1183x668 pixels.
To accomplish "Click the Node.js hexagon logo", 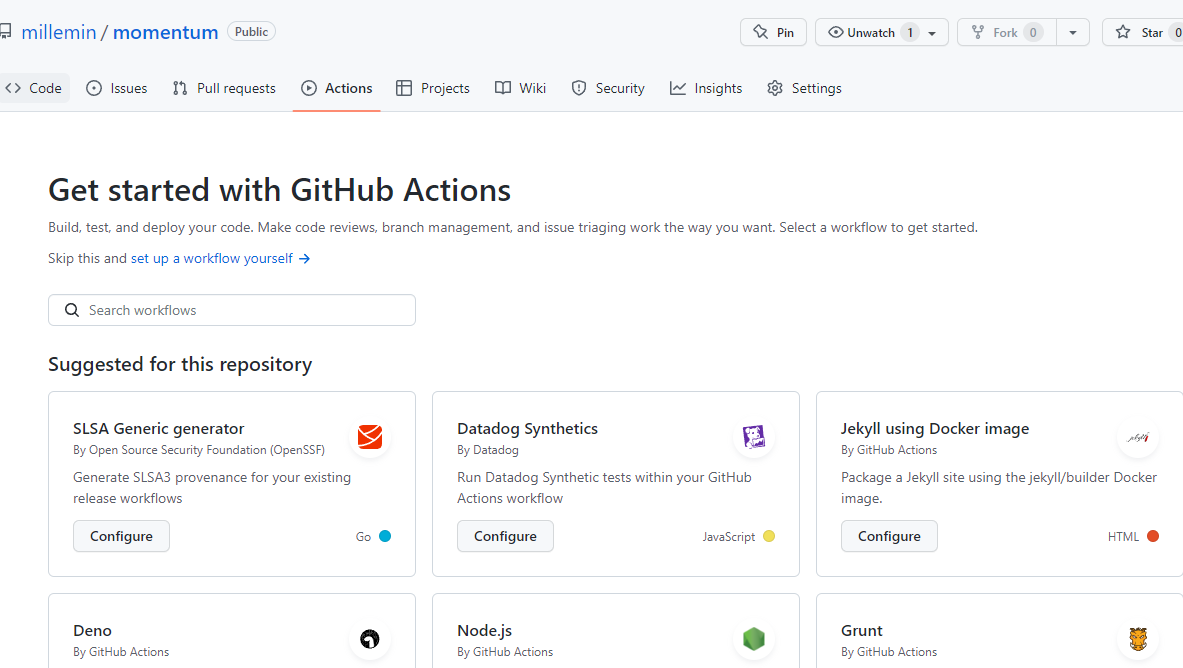I will (754, 639).
